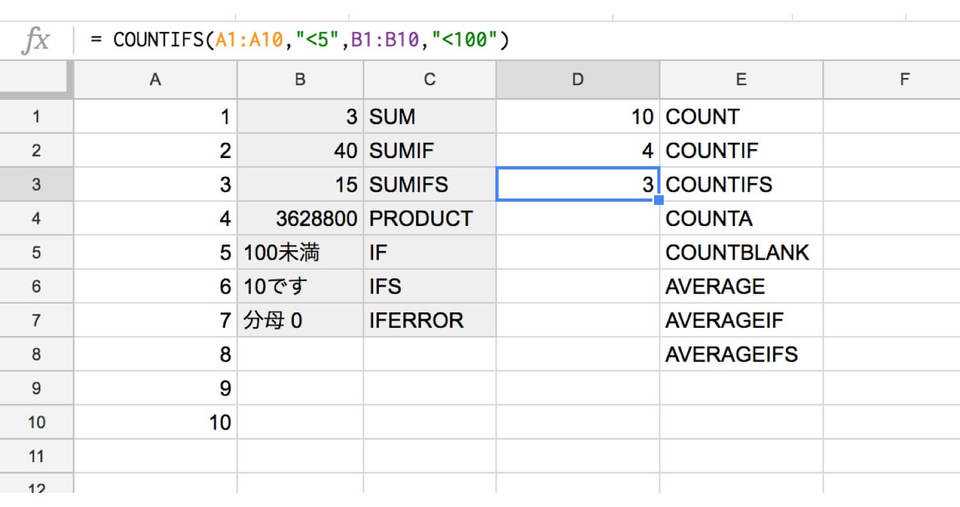Click the COUNTIFS formula bar text
This screenshot has height=507, width=960.
tap(300, 40)
